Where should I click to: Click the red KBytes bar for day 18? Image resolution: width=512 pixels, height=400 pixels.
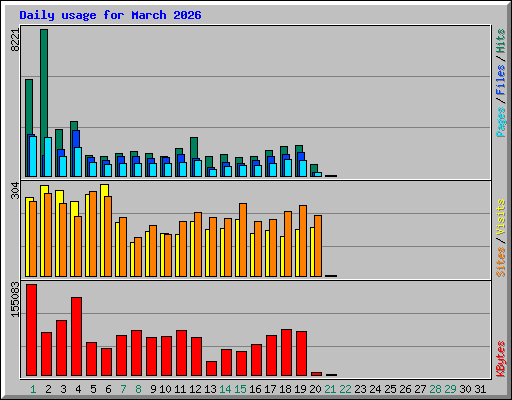[x=286, y=353]
